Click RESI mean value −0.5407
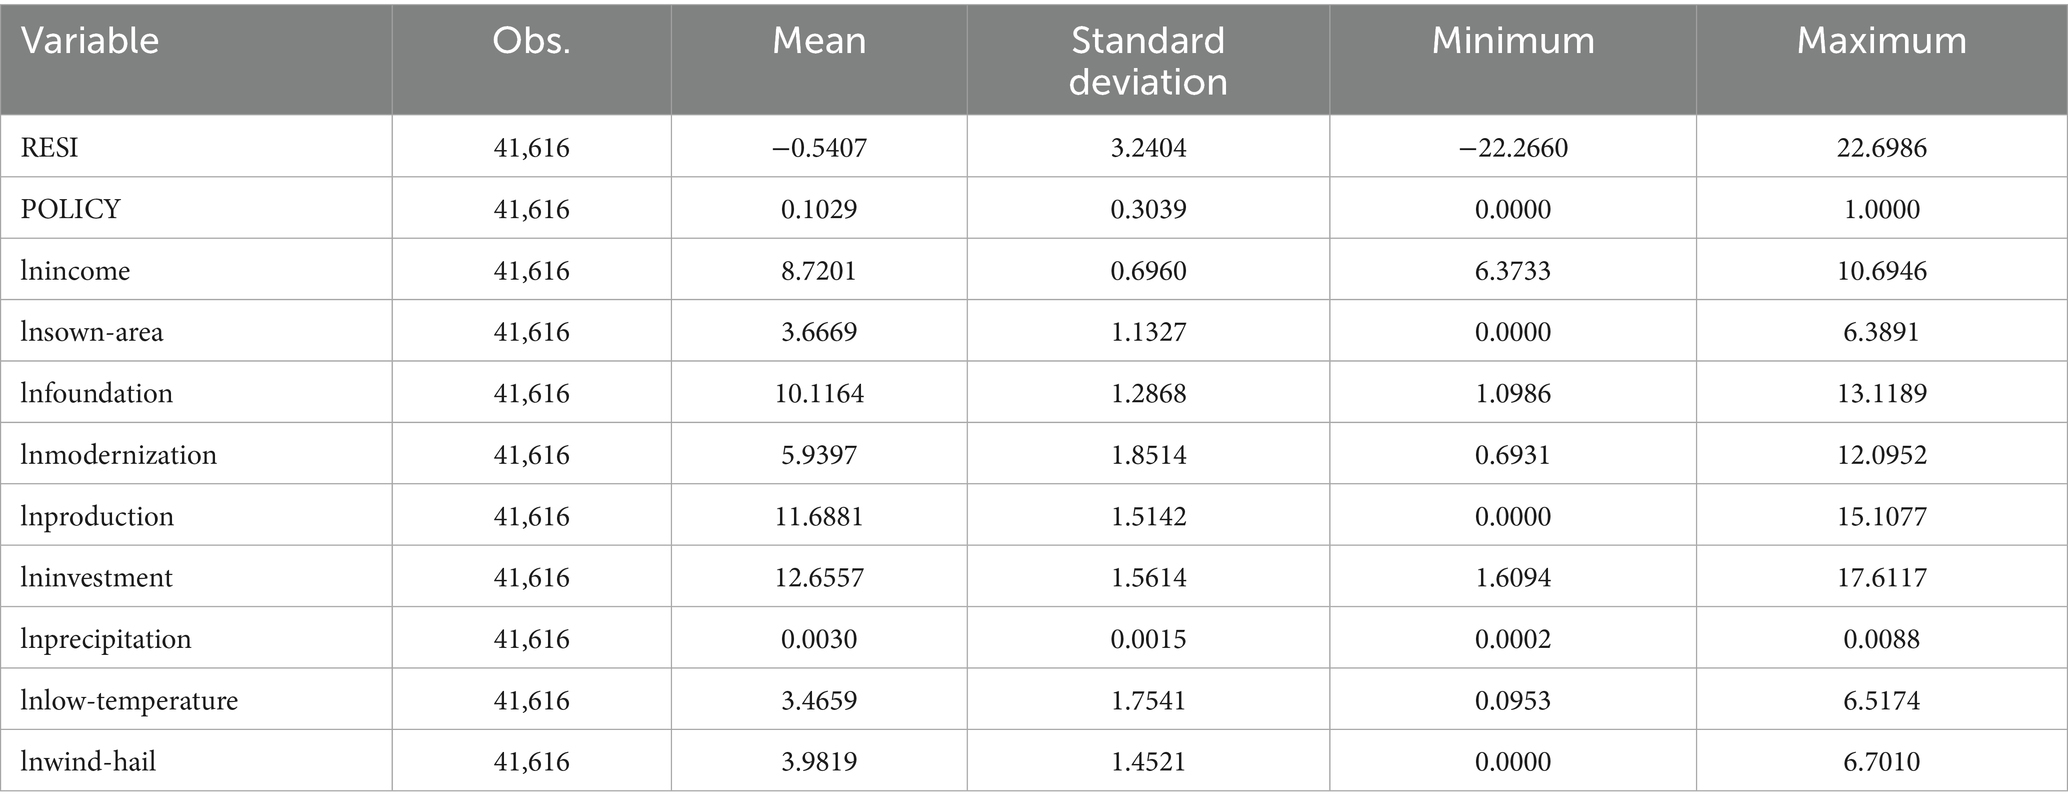 pyautogui.click(x=819, y=148)
